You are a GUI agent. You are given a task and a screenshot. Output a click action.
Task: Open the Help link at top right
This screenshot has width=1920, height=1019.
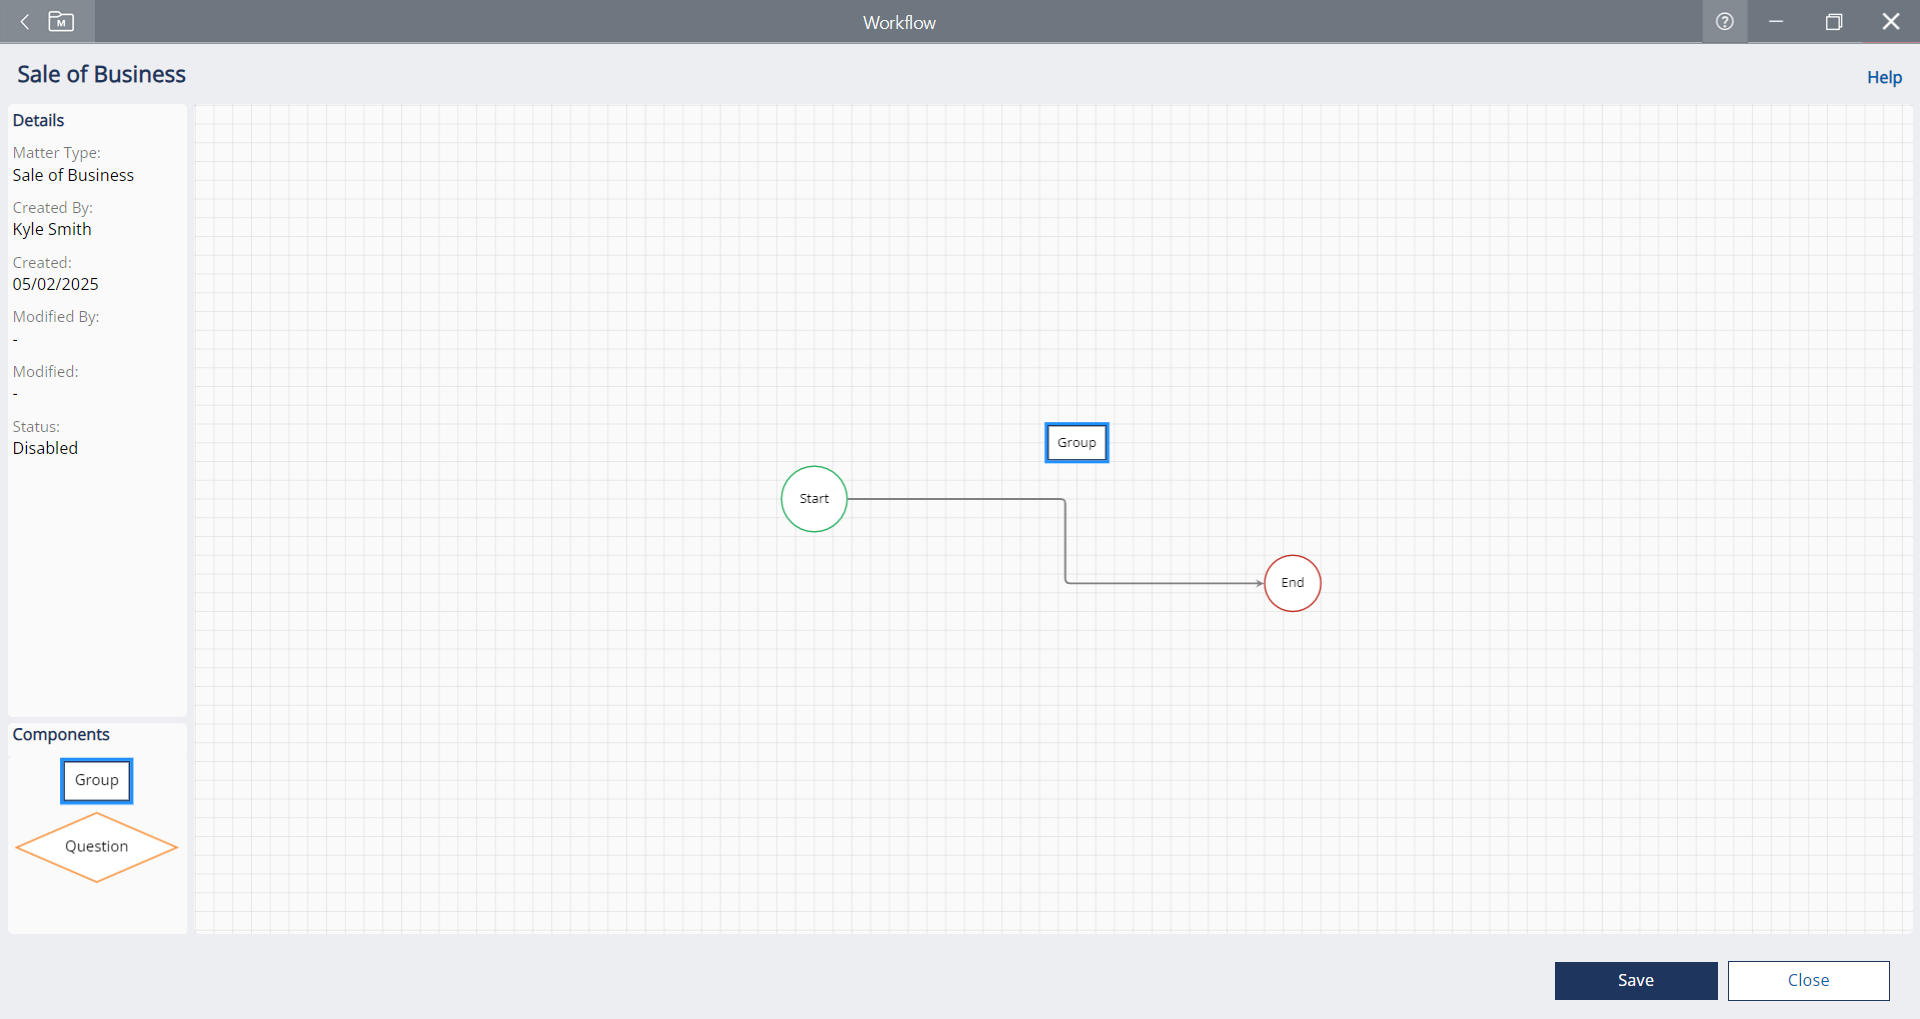(1884, 77)
